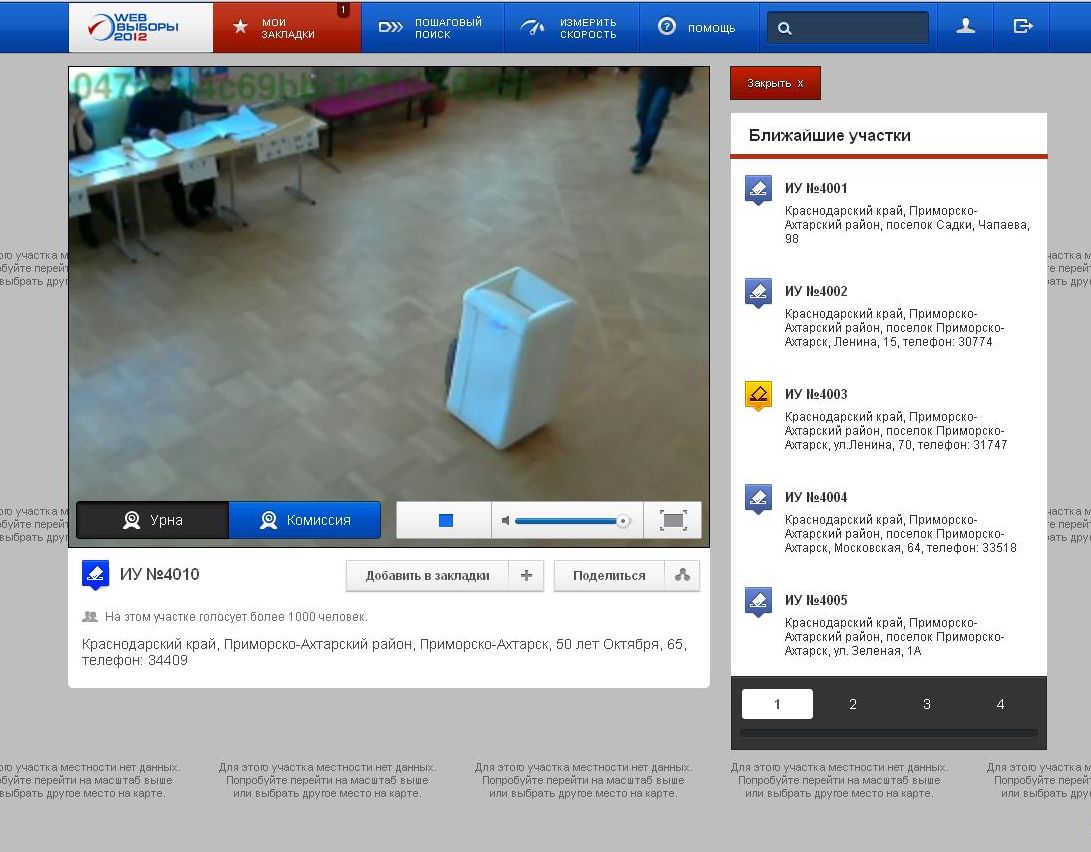Adjust the volume slider
This screenshot has width=1091, height=852.
571,520
